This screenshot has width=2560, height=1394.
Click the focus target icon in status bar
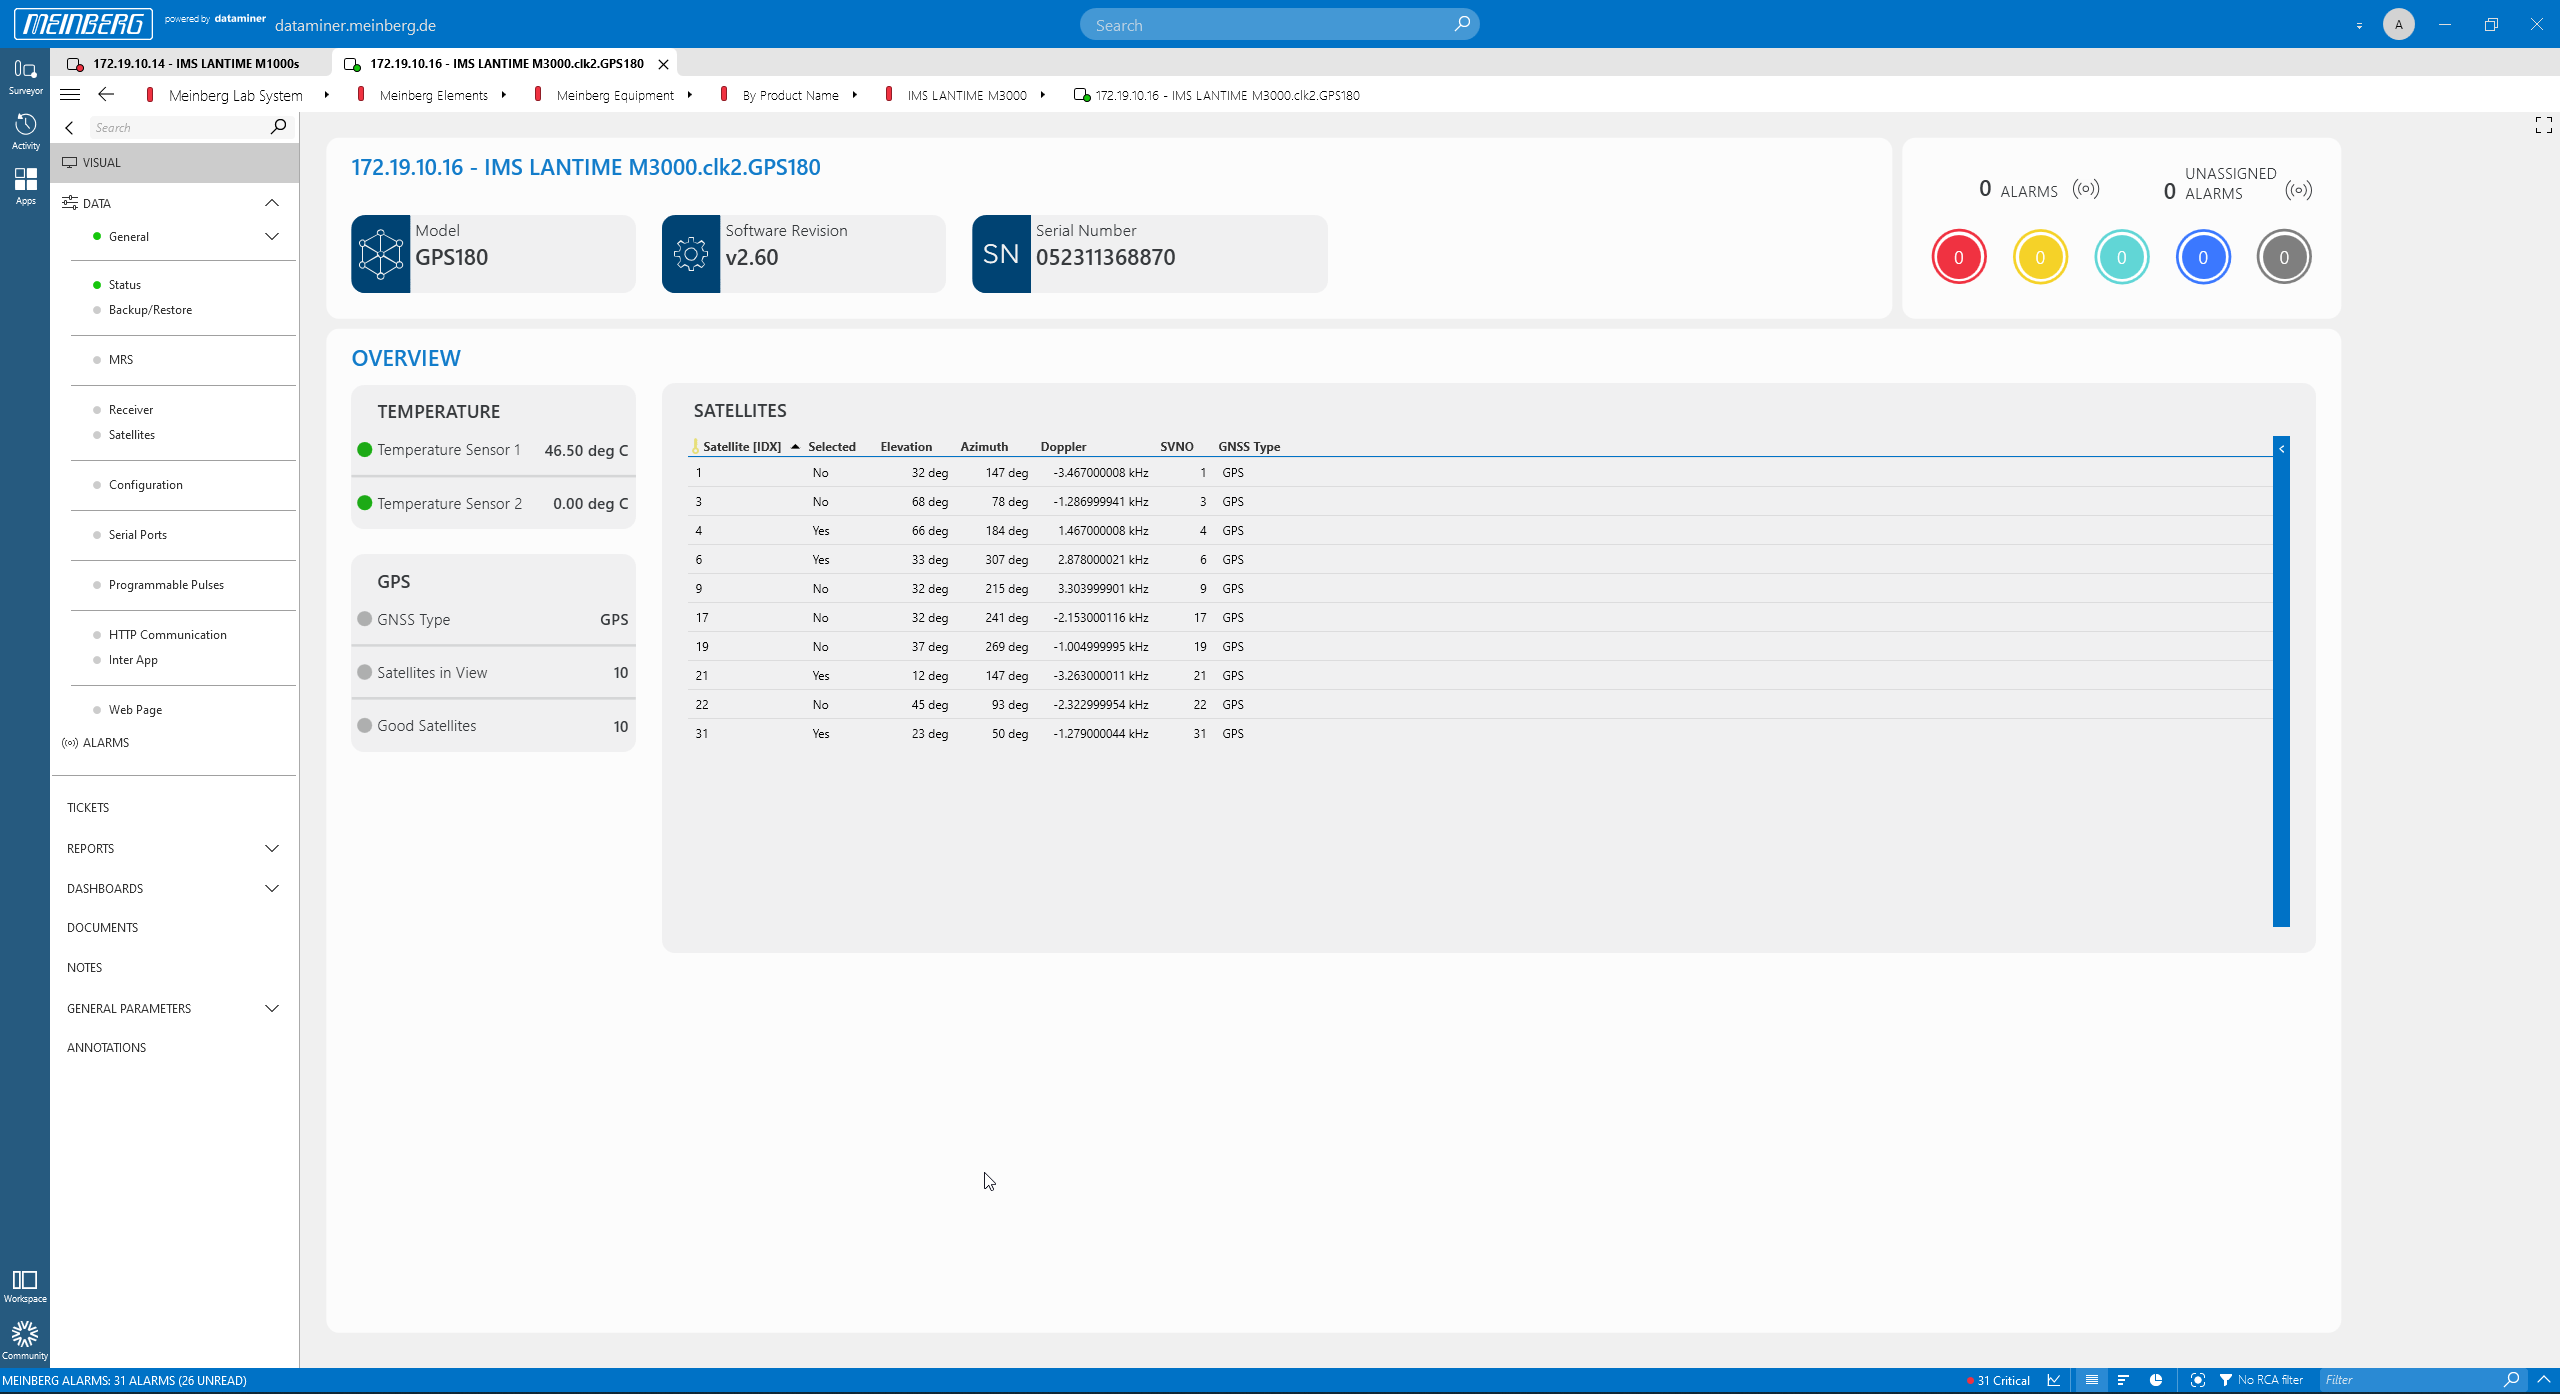point(2198,1380)
